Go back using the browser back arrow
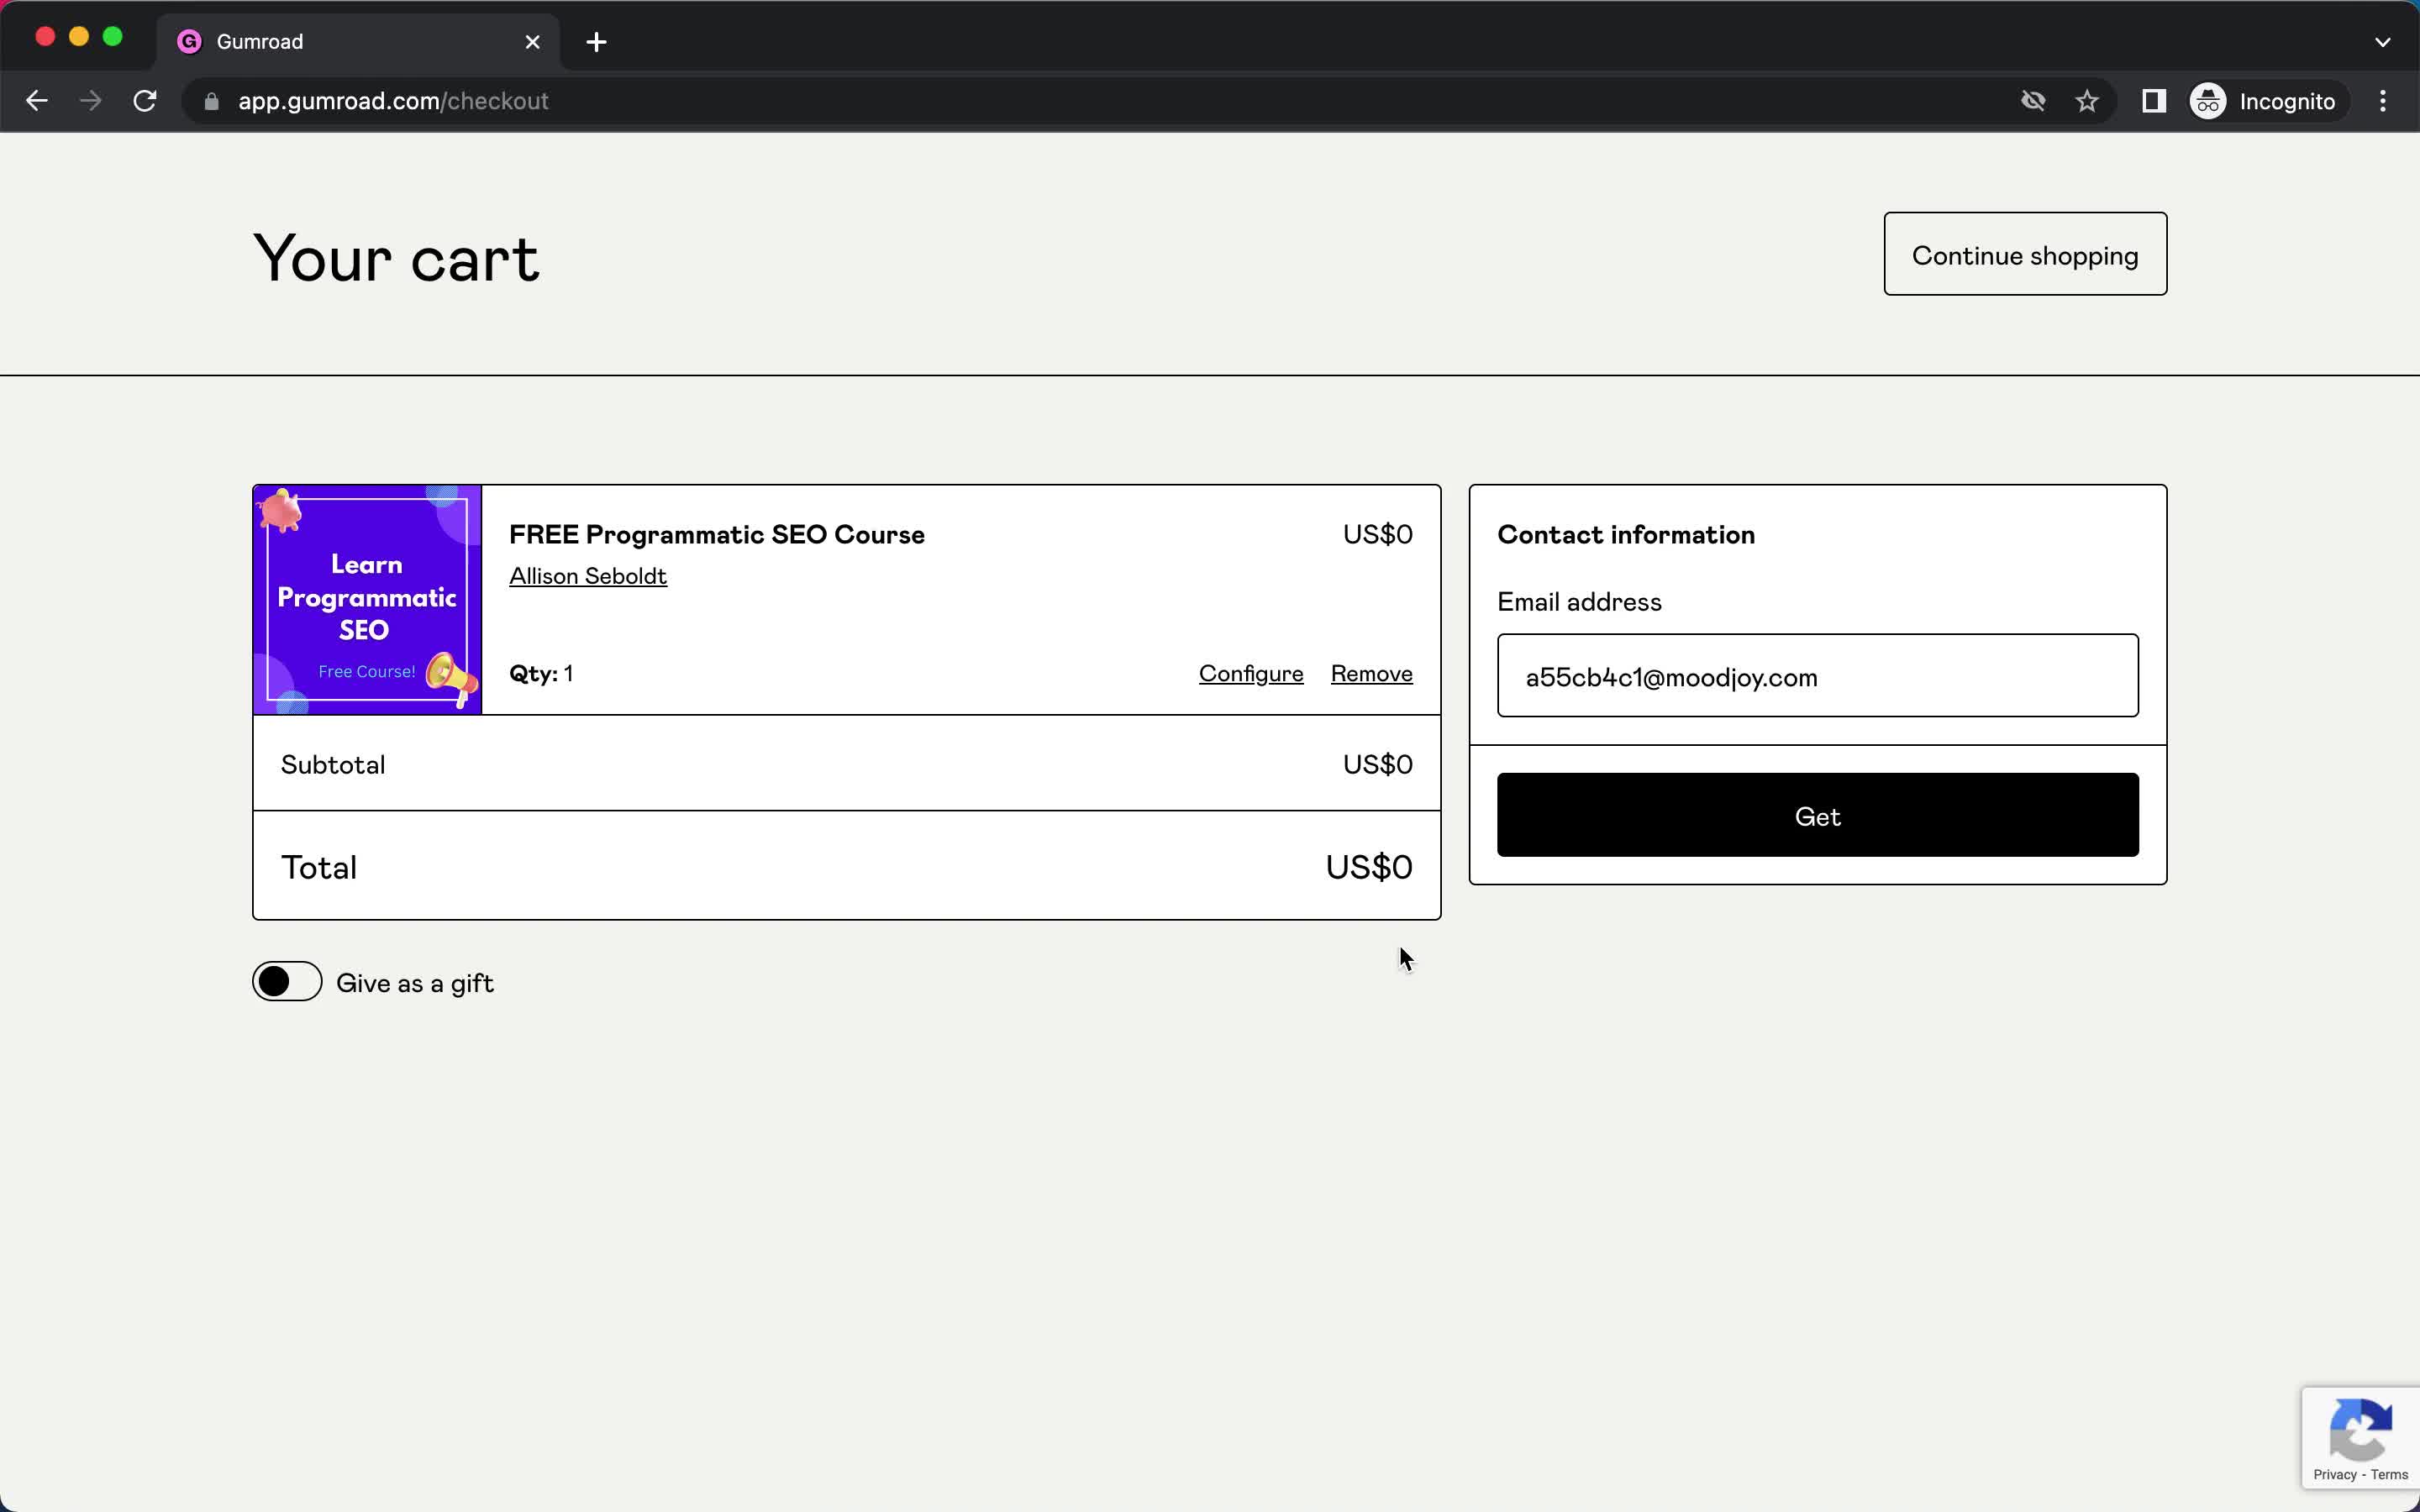The image size is (2420, 1512). pos(37,101)
